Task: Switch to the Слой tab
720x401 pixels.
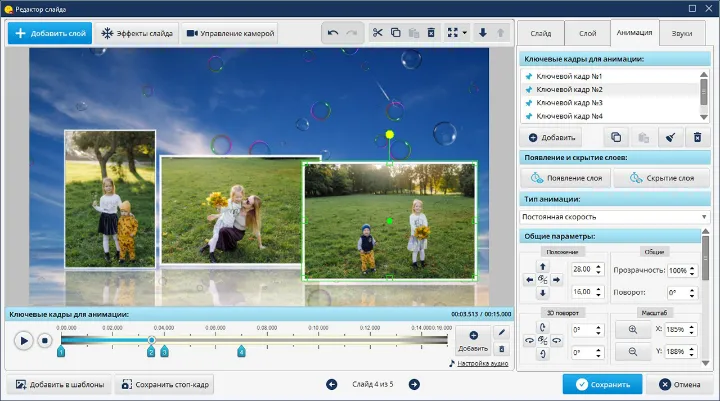Action: click(x=587, y=33)
